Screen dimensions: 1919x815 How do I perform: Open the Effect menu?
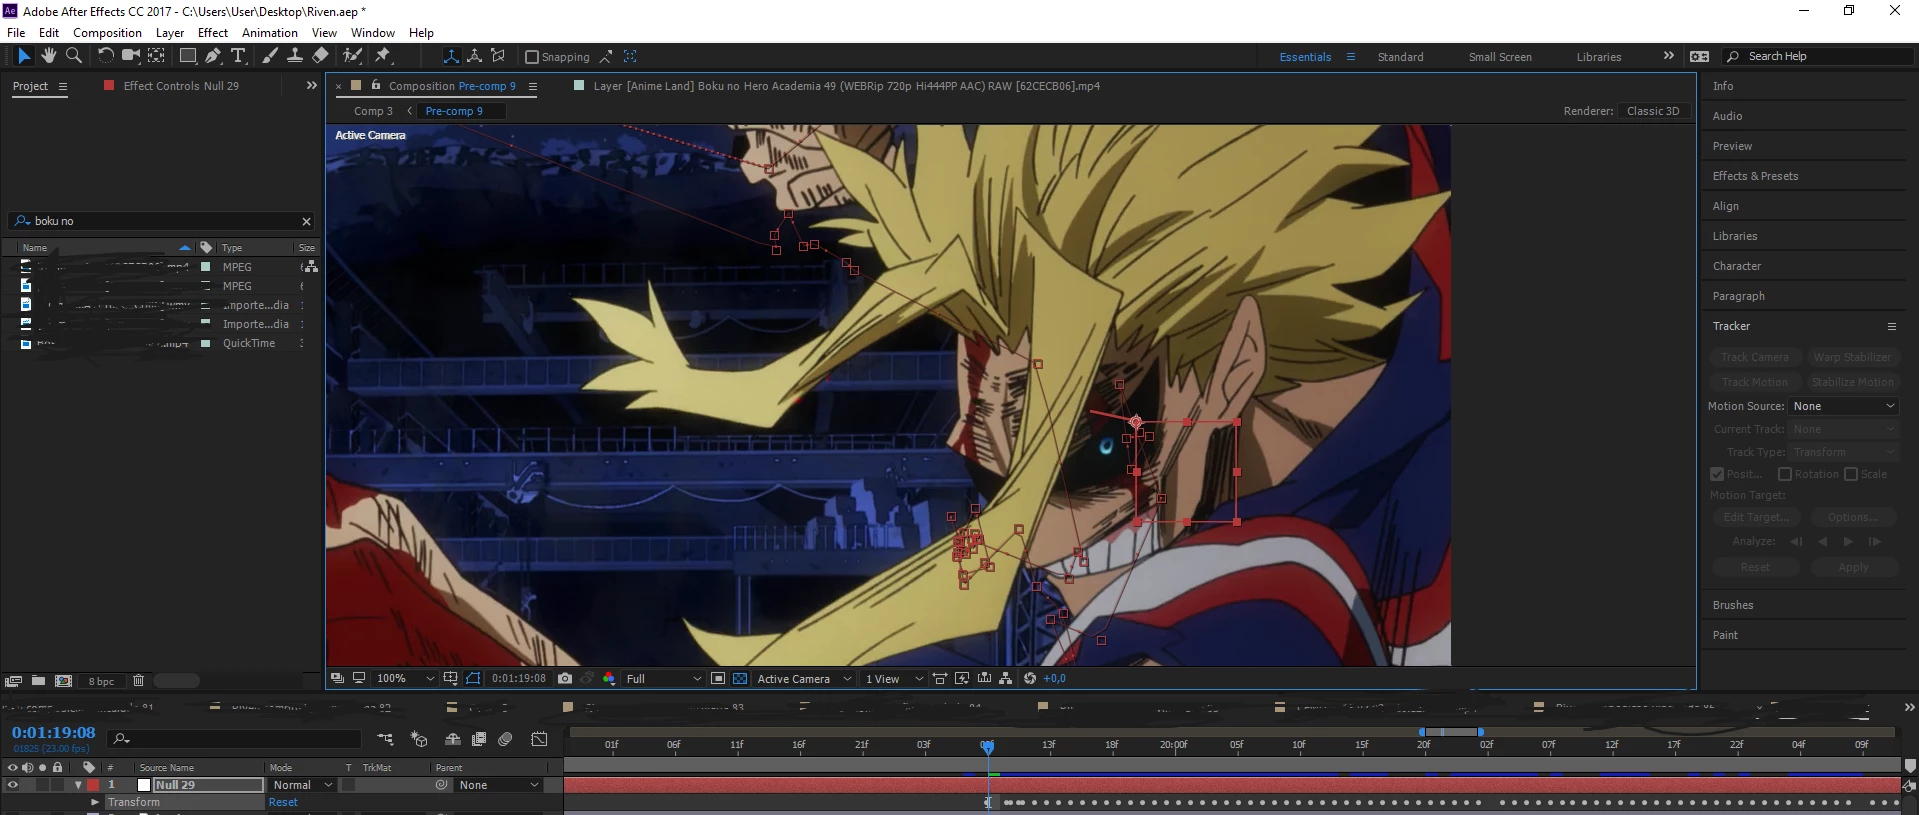(213, 32)
